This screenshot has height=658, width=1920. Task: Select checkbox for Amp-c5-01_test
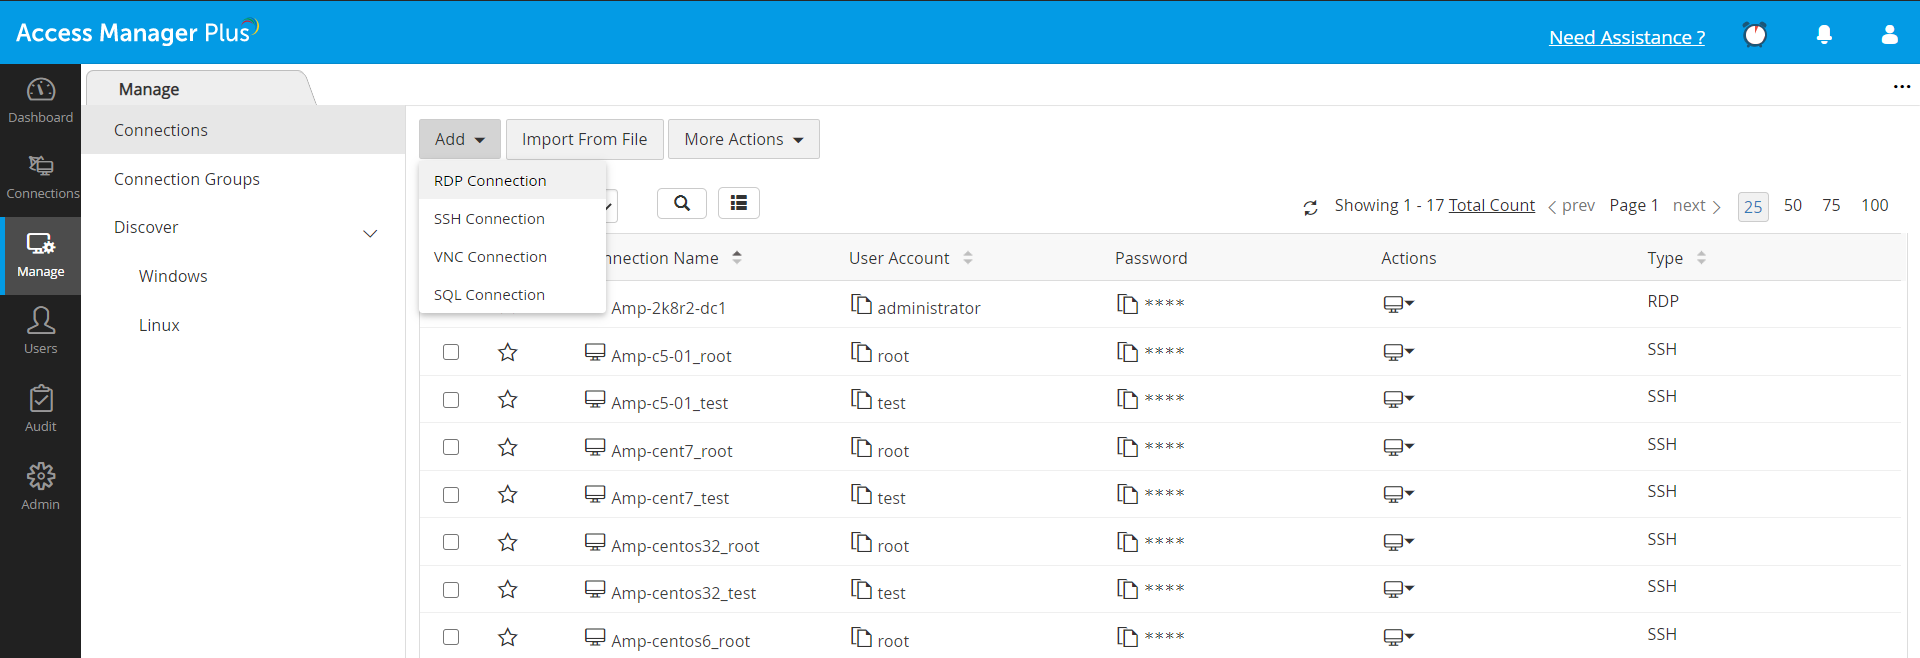pos(451,400)
